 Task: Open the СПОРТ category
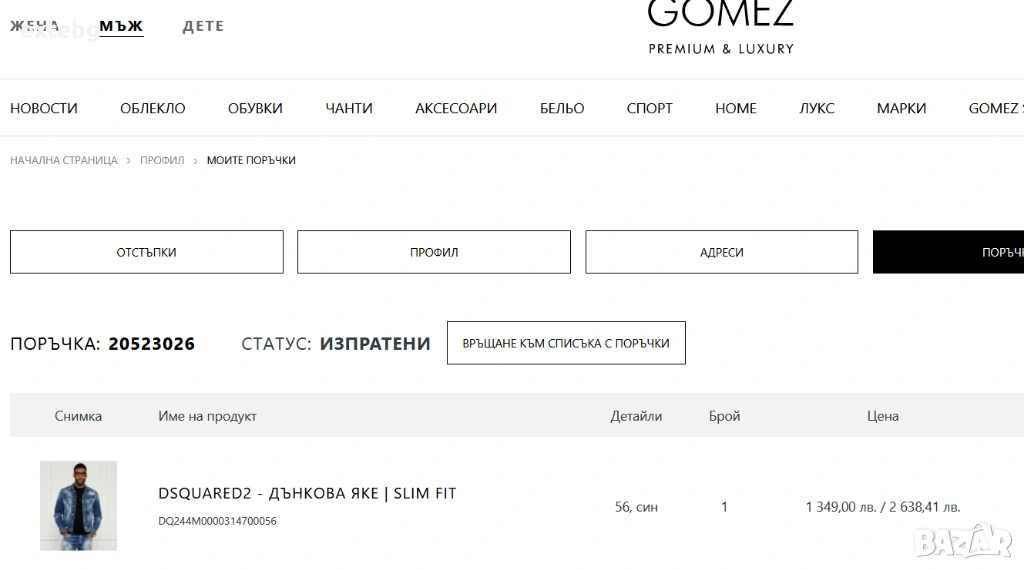pos(650,108)
